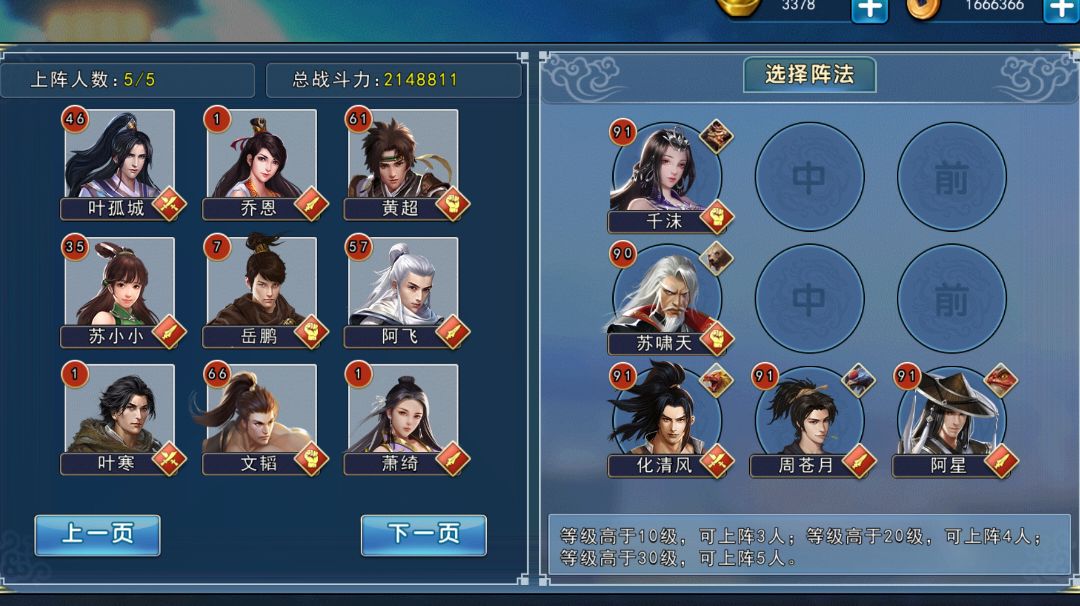This screenshot has width=1080, height=606.
Task: Click the fist icon on 岳鹏
Action: point(311,333)
